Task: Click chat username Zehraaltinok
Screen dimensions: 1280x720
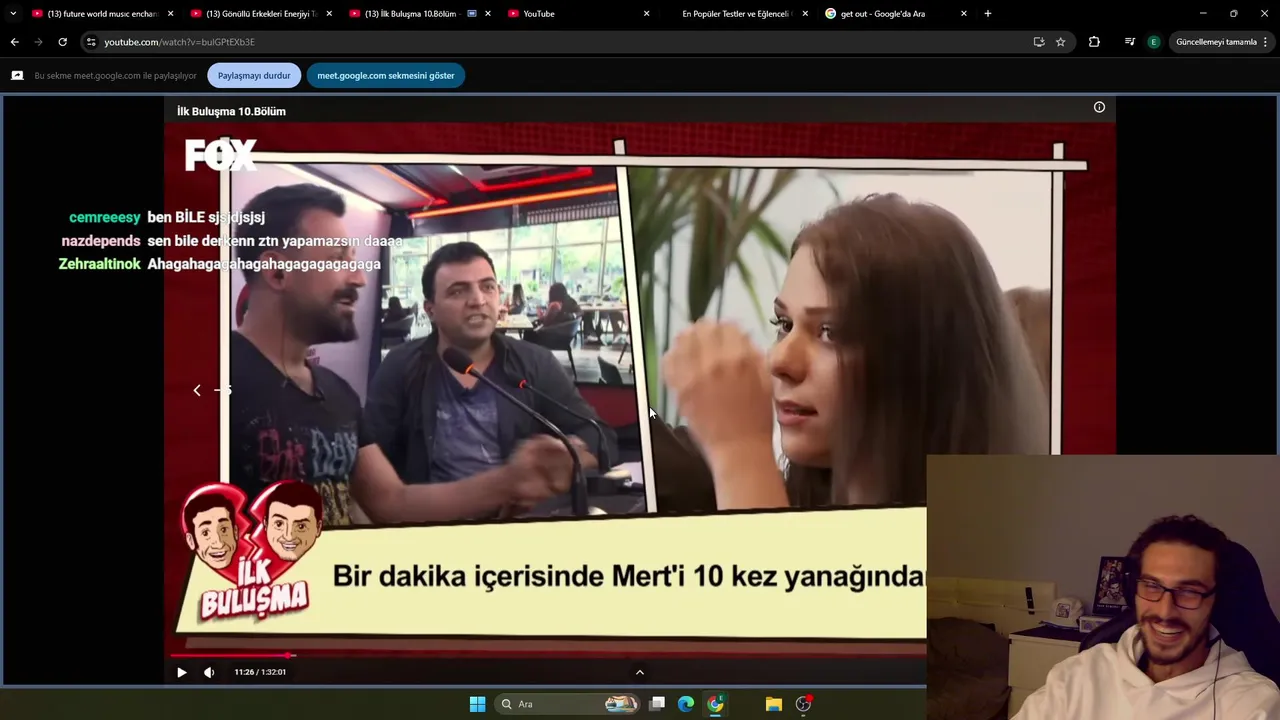Action: pos(100,264)
